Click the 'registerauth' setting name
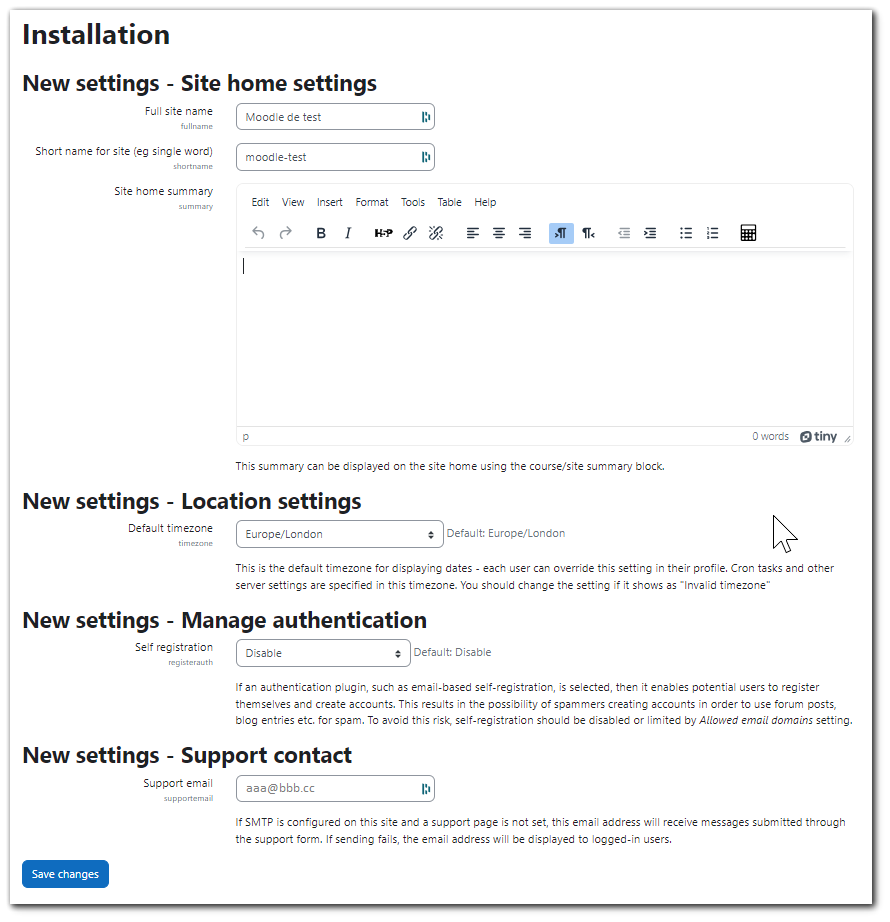 tap(190, 662)
